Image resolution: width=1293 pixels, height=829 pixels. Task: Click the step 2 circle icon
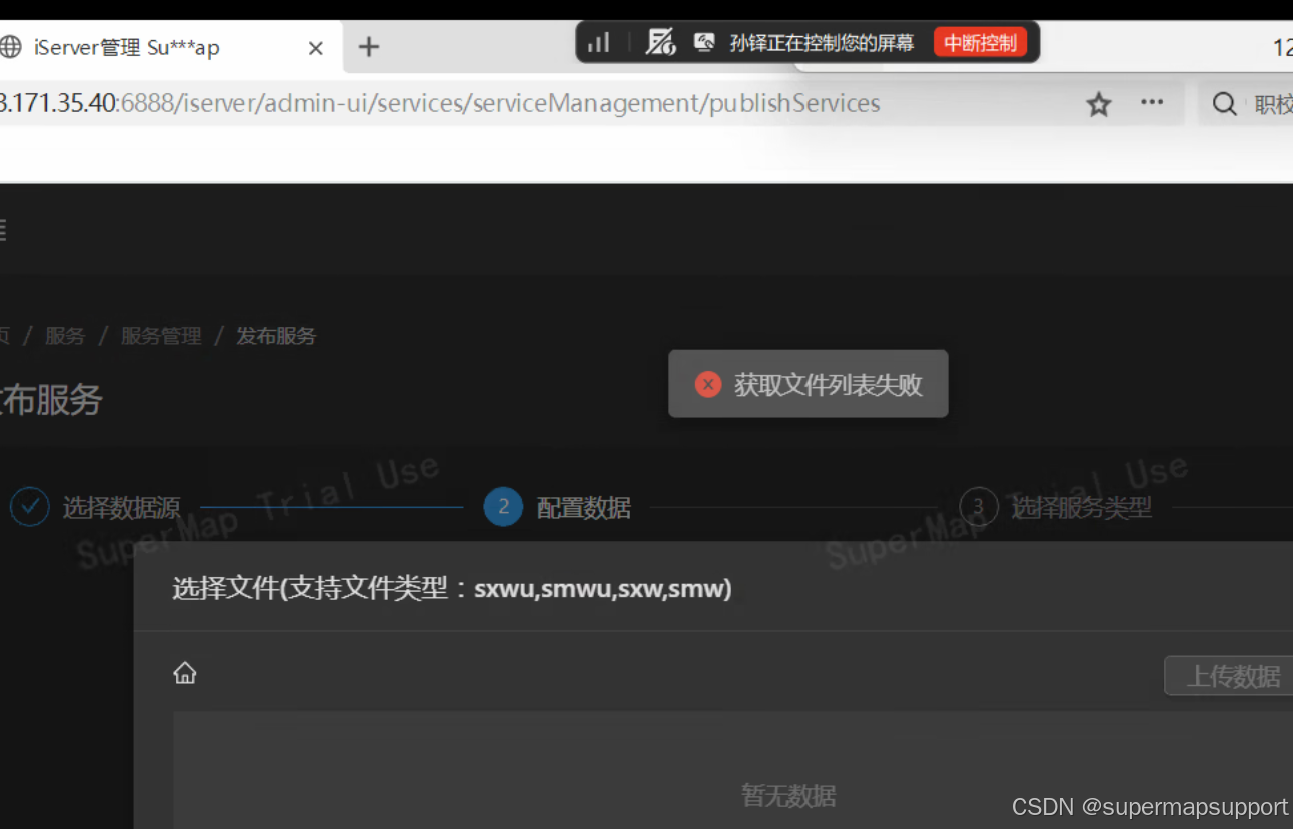(503, 507)
